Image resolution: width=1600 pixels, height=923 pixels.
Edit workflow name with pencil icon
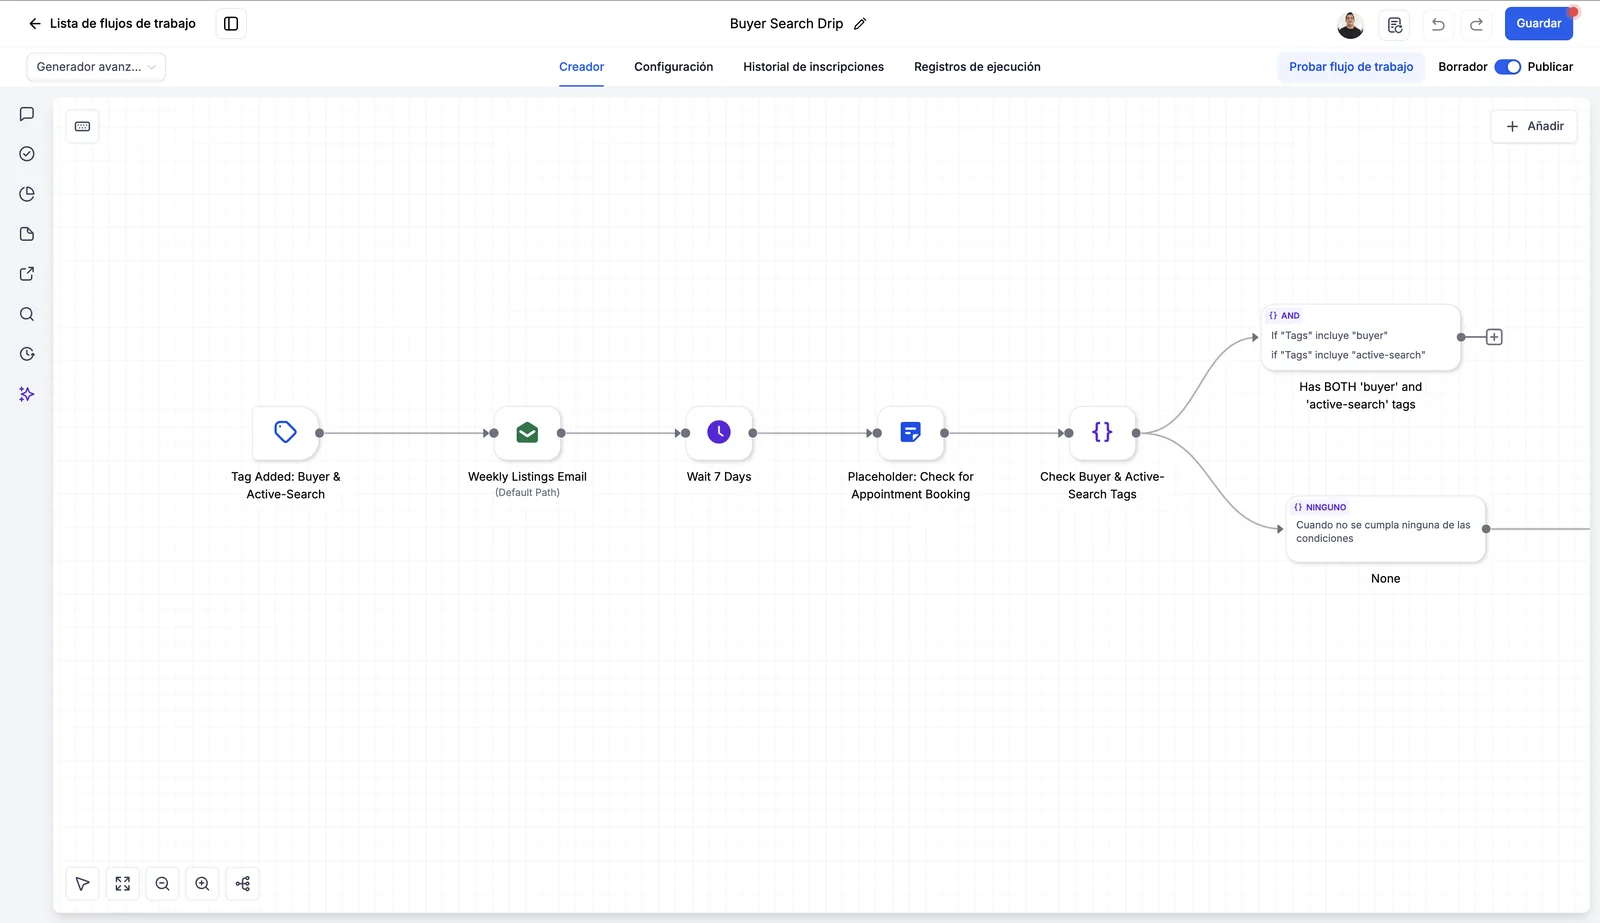click(x=860, y=24)
